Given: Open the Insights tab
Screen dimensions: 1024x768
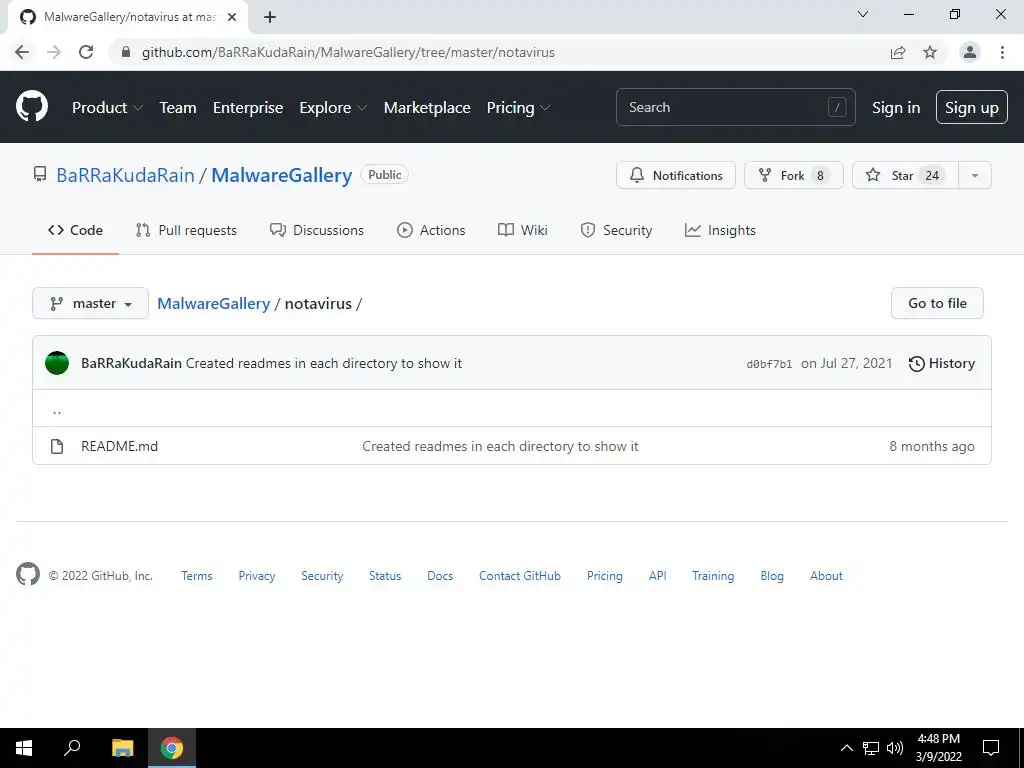Looking at the screenshot, I should point(720,230).
